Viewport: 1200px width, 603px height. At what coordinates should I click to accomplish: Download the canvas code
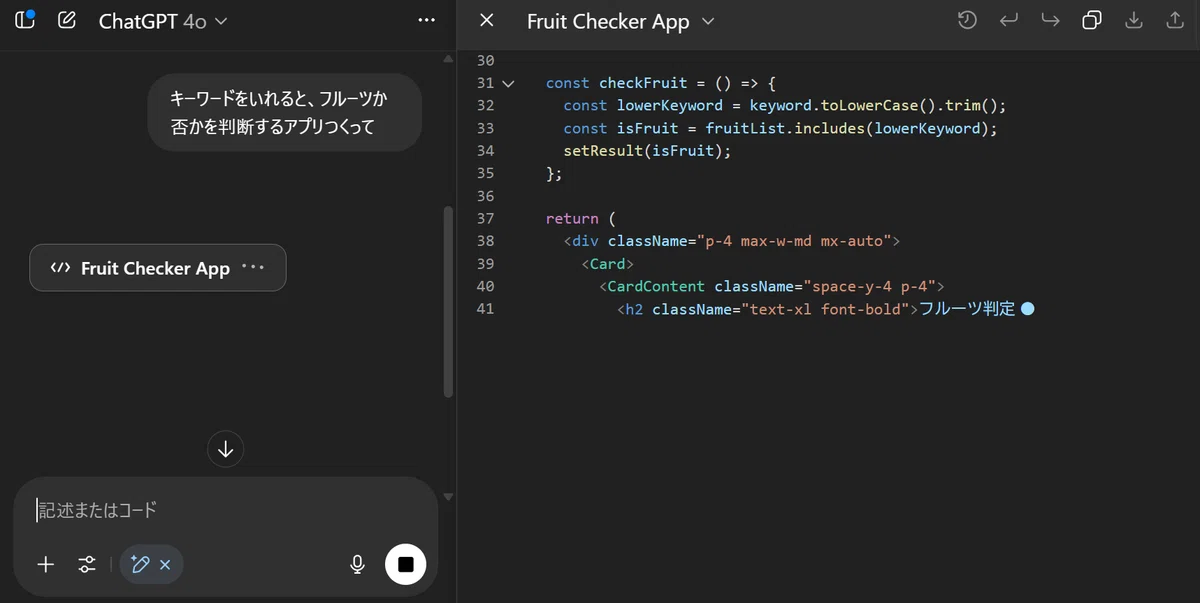tap(1134, 20)
